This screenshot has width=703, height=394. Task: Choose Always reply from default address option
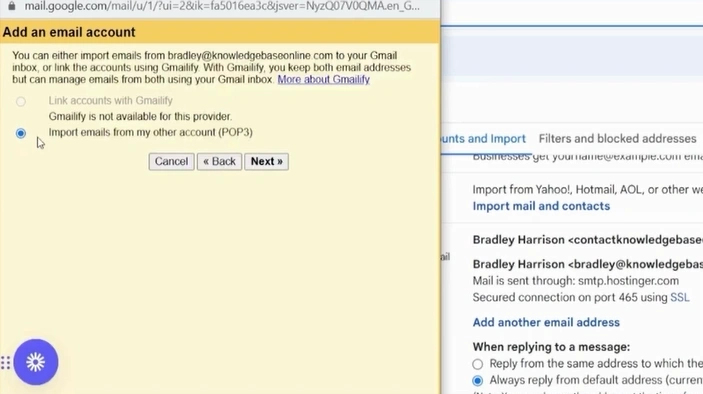(477, 381)
